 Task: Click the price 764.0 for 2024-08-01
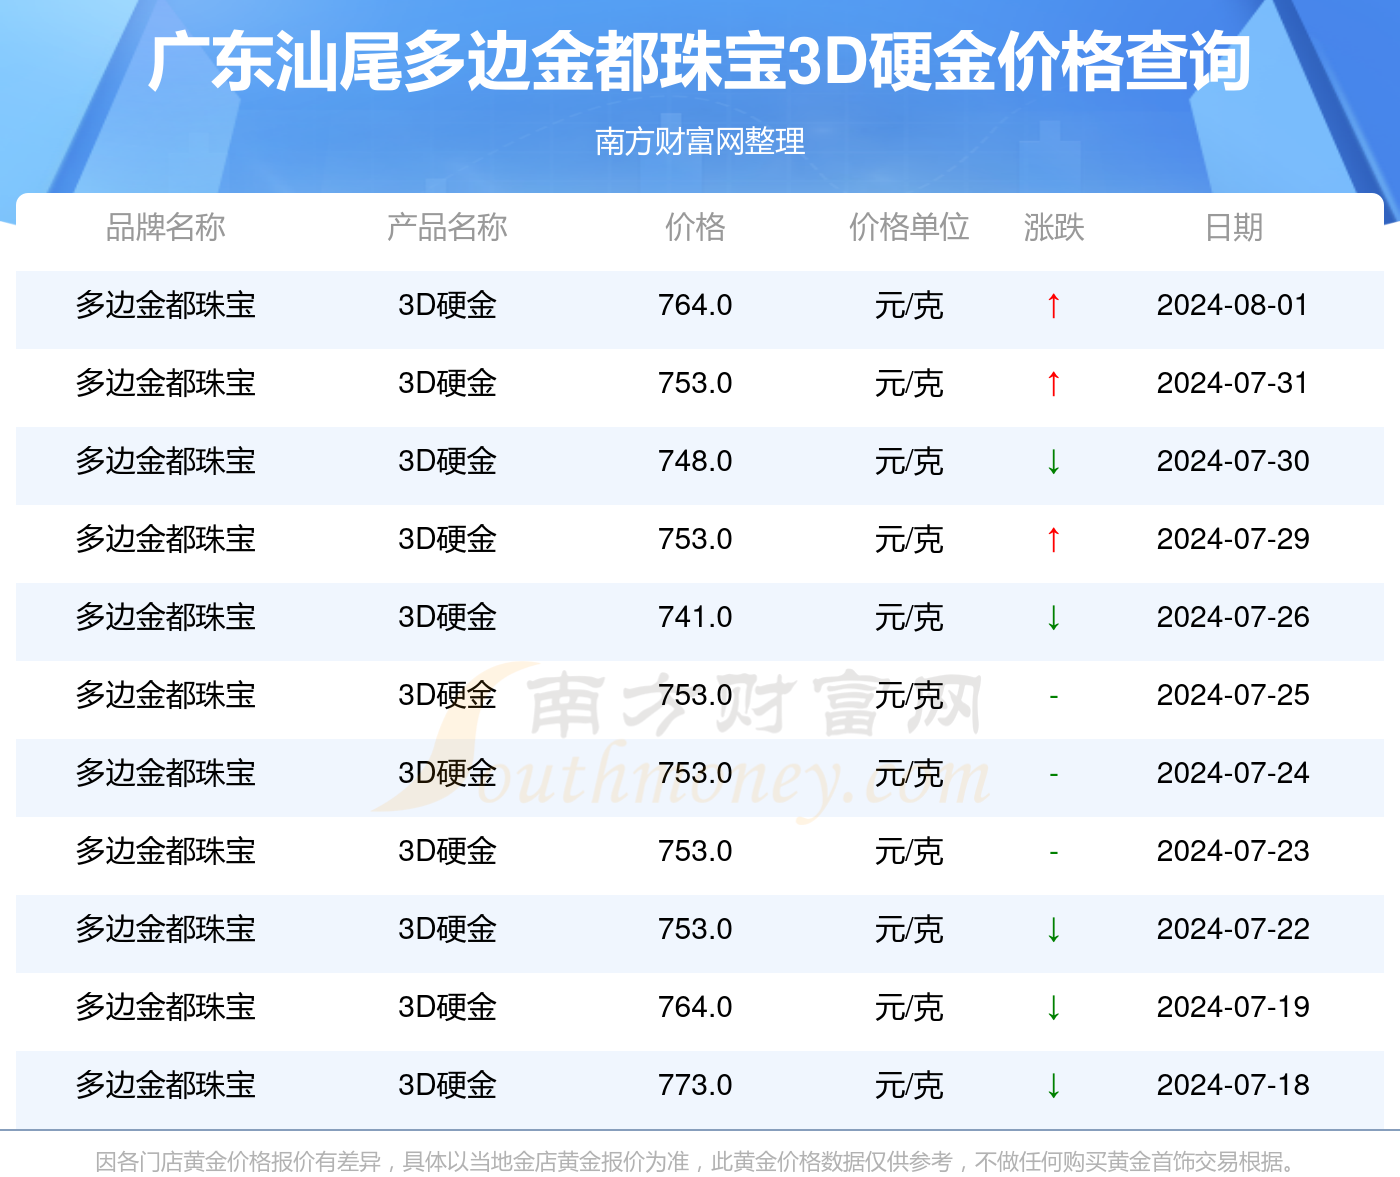tap(695, 305)
